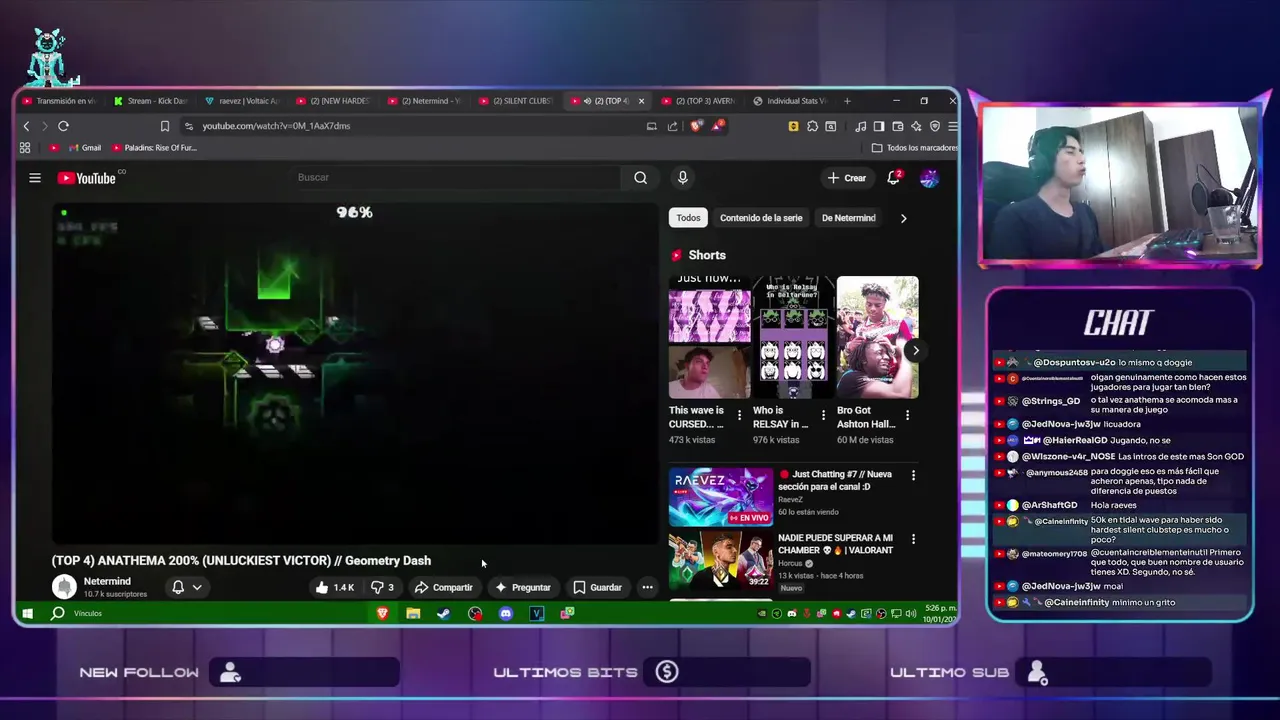Activate voice search microphone icon
This screenshot has width=1280, height=720.
coord(683,178)
